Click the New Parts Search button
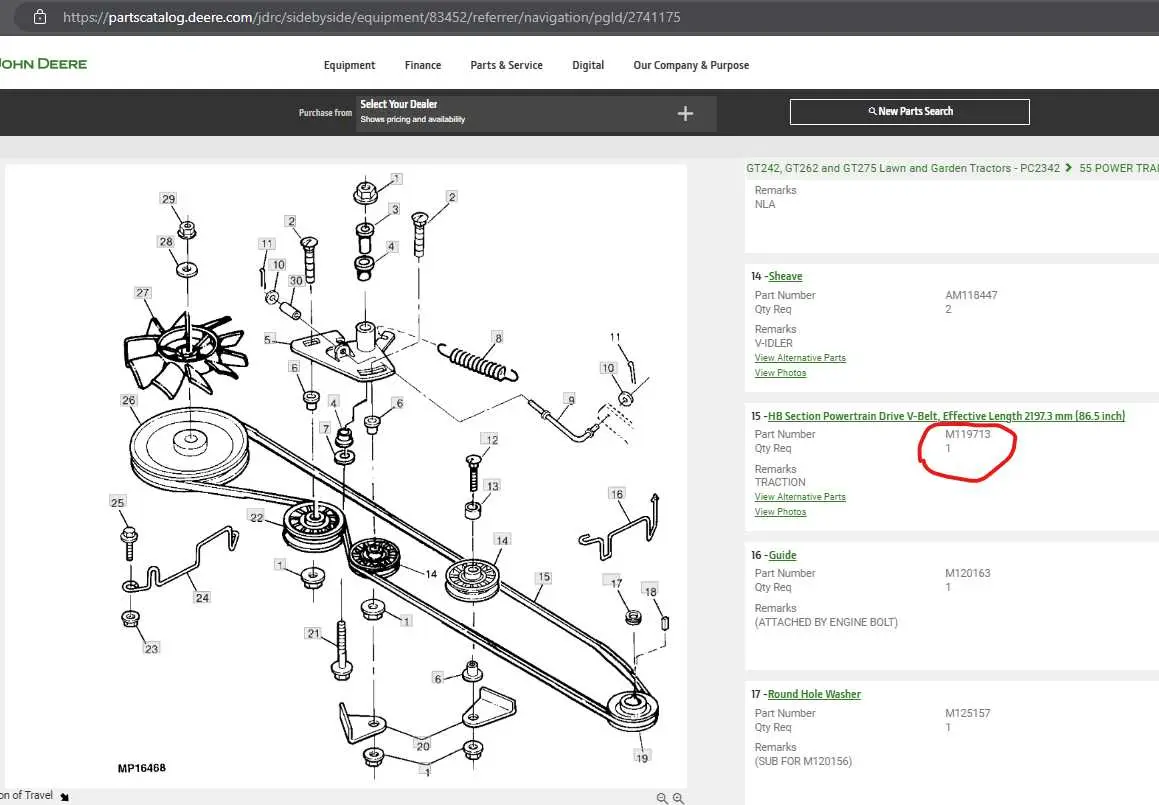The width and height of the screenshot is (1159, 805). pyautogui.click(x=909, y=112)
